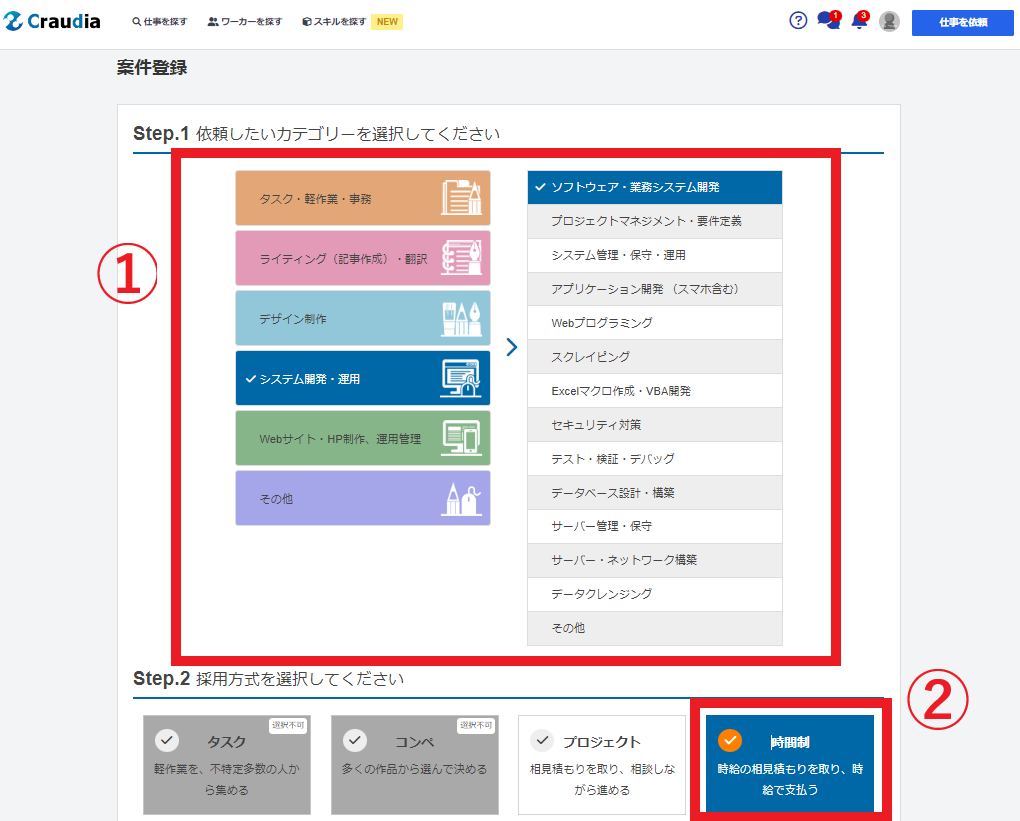This screenshot has height=821, width=1020.
Task: Click the Craudia logo
Action: [53, 21]
